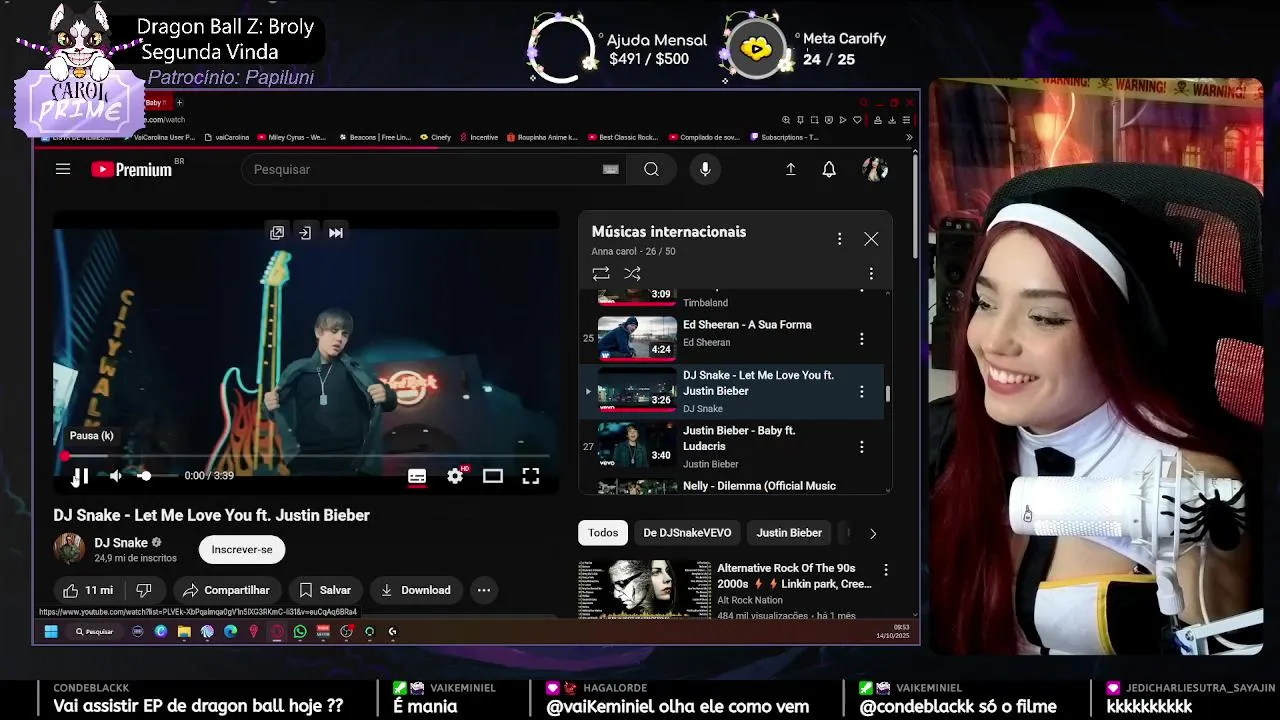Adjust the player volume slider
The width and height of the screenshot is (1280, 720).
[x=155, y=476]
